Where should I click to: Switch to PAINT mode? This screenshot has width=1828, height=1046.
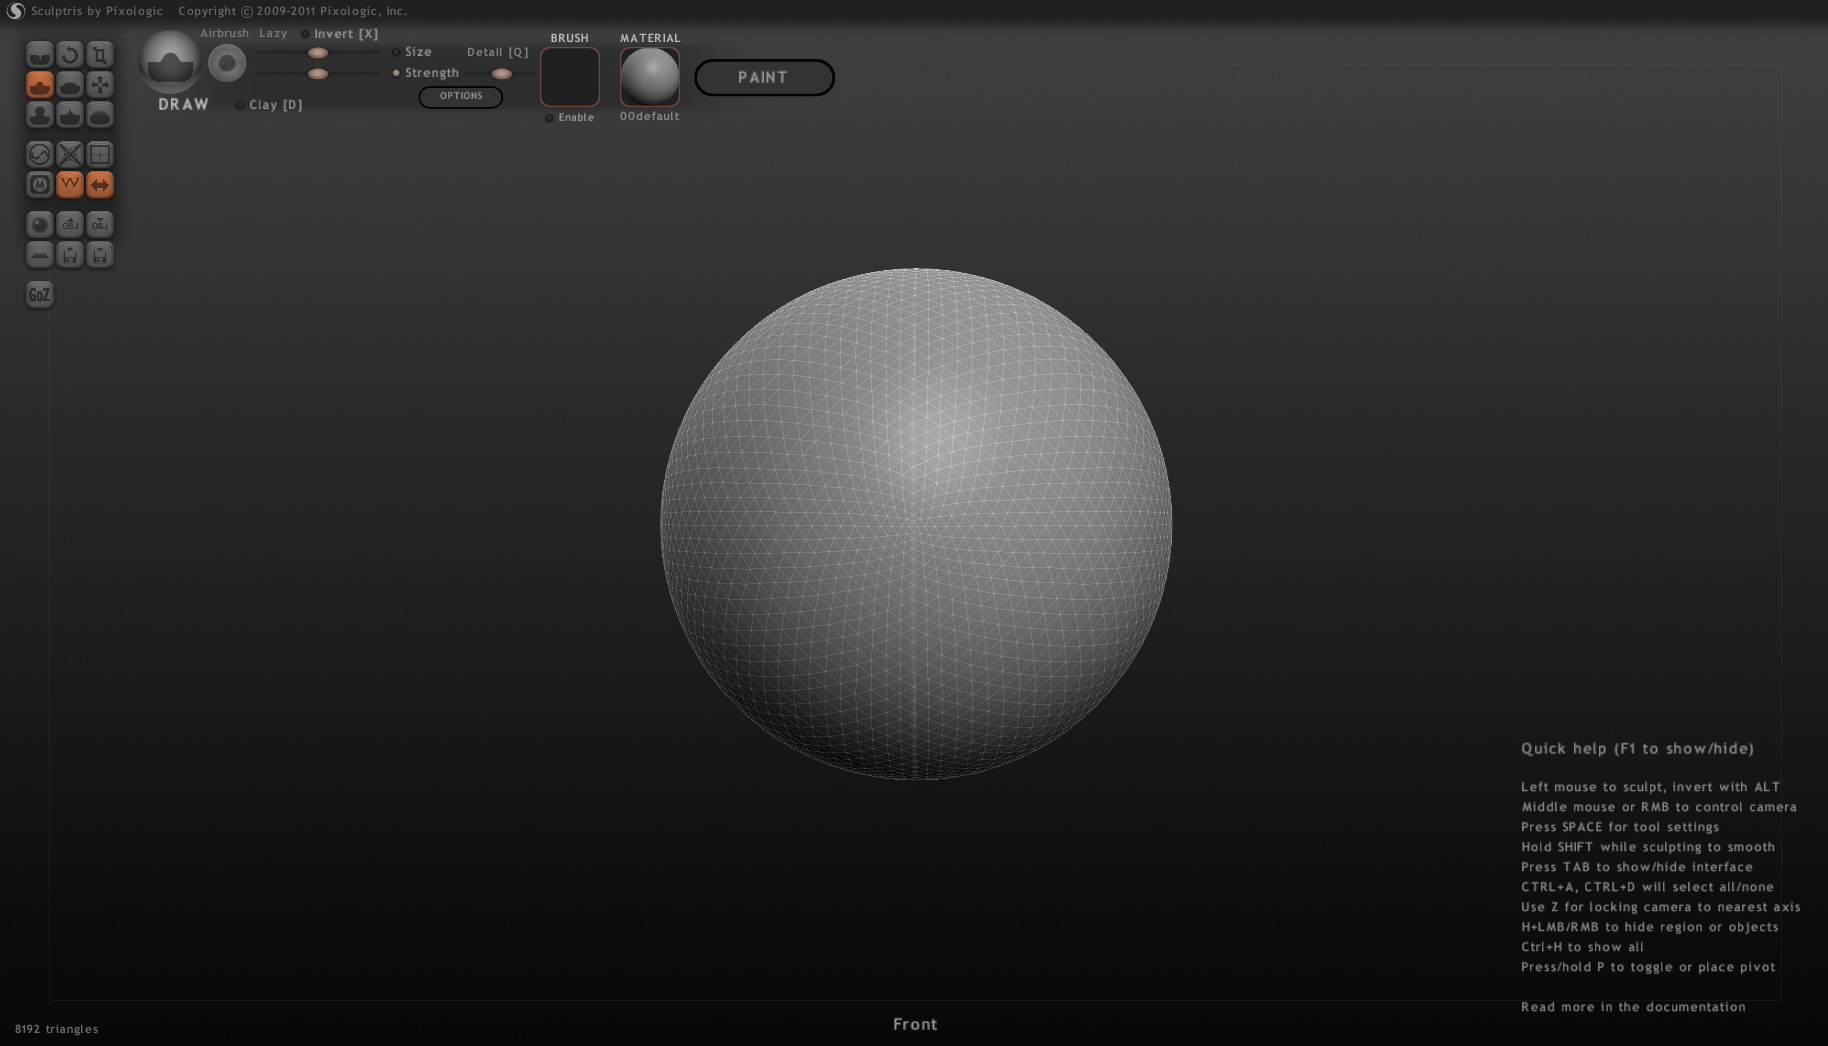[x=764, y=78]
